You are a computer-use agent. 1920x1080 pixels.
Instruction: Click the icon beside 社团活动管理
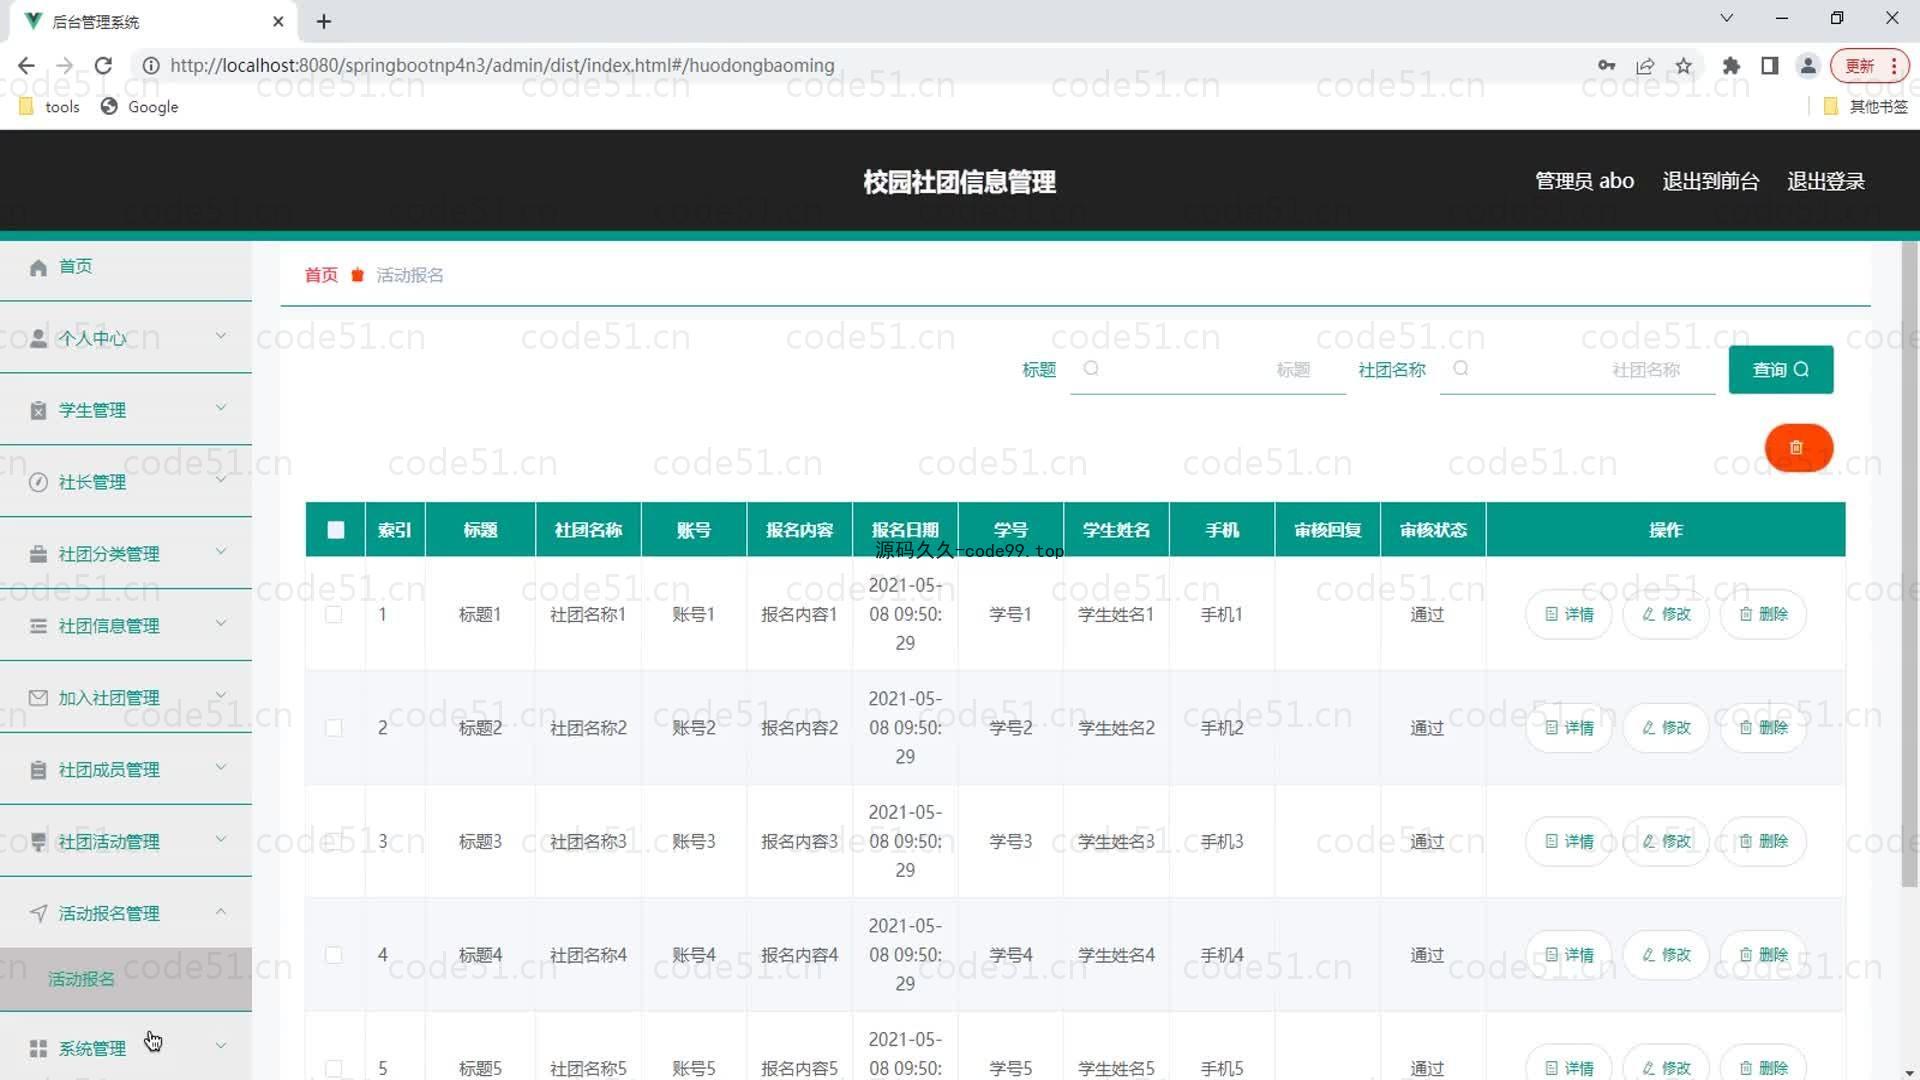pos(38,842)
